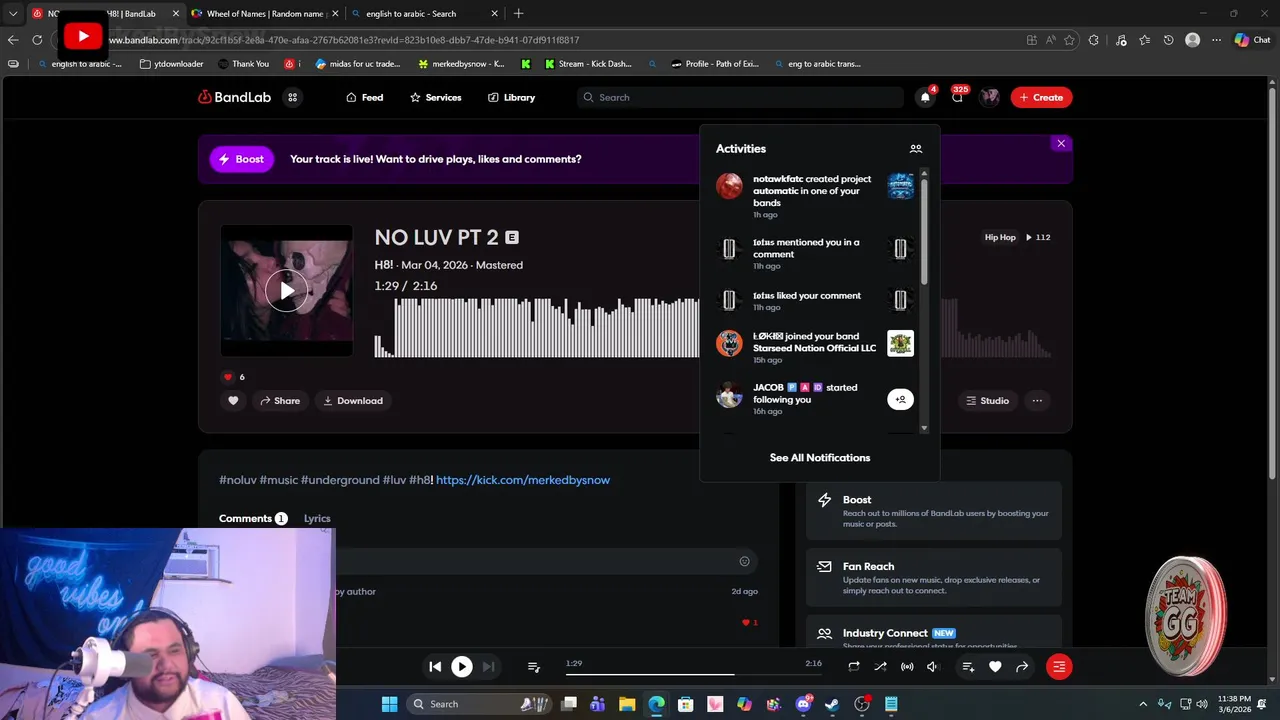Screen dimensions: 1280x720
Task: Toggle the red queue panel button
Action: click(x=1059, y=666)
